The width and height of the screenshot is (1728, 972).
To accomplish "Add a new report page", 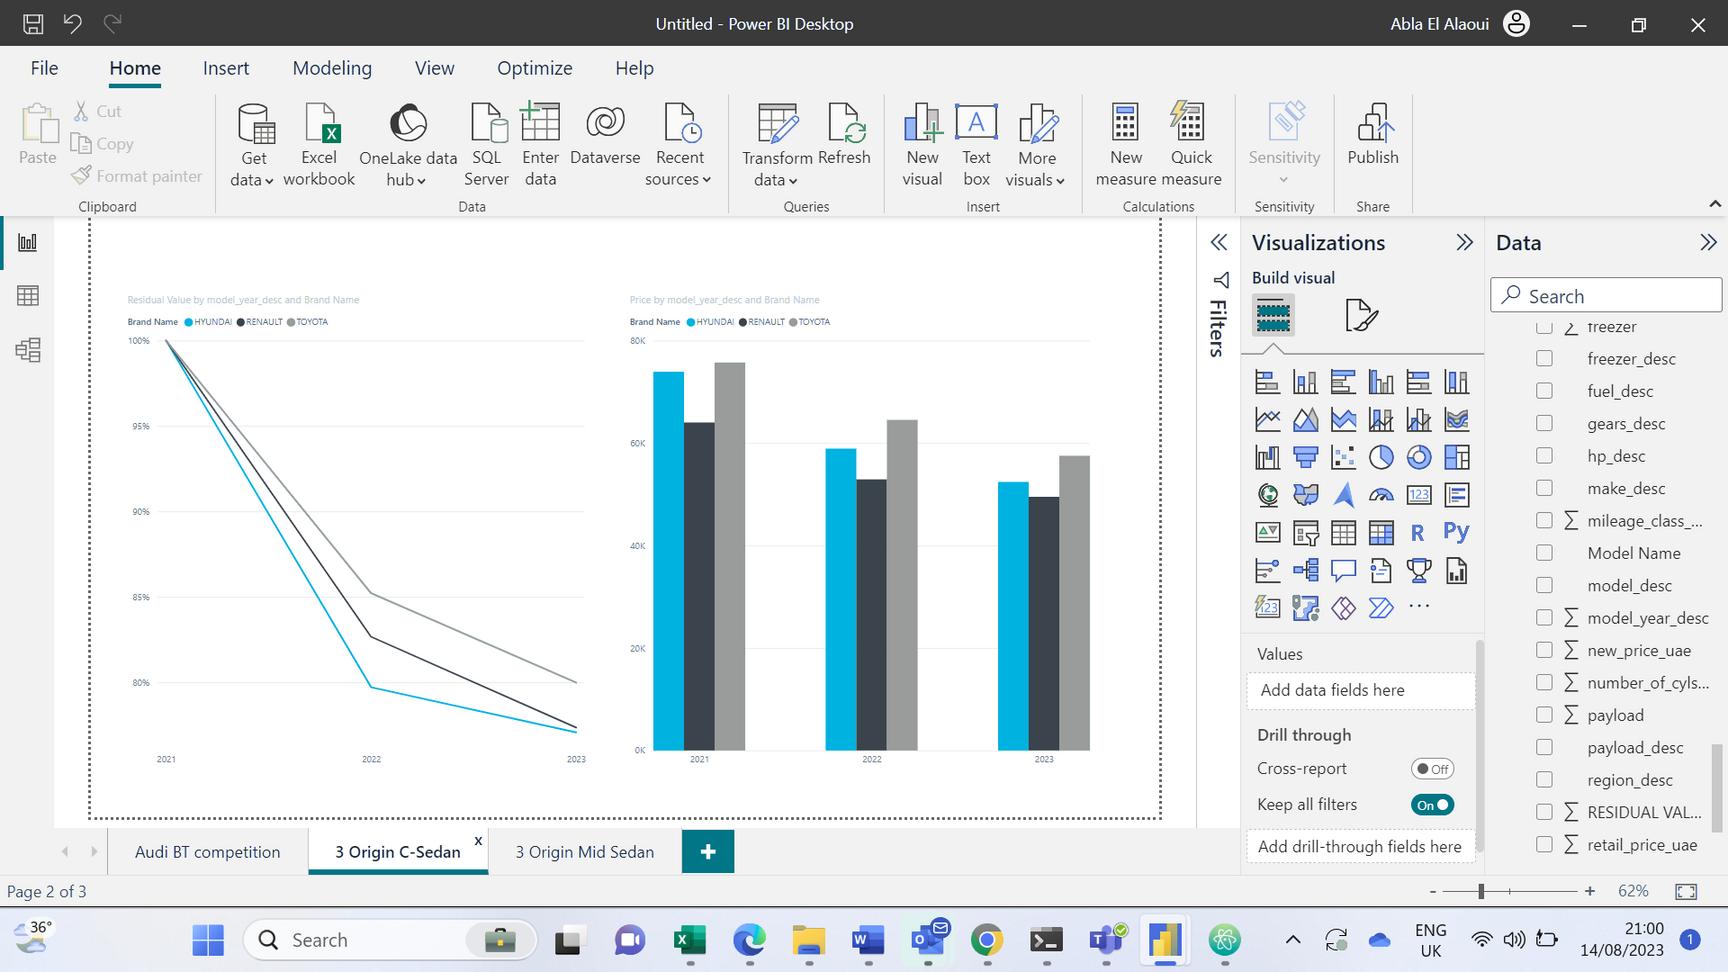I will (708, 852).
